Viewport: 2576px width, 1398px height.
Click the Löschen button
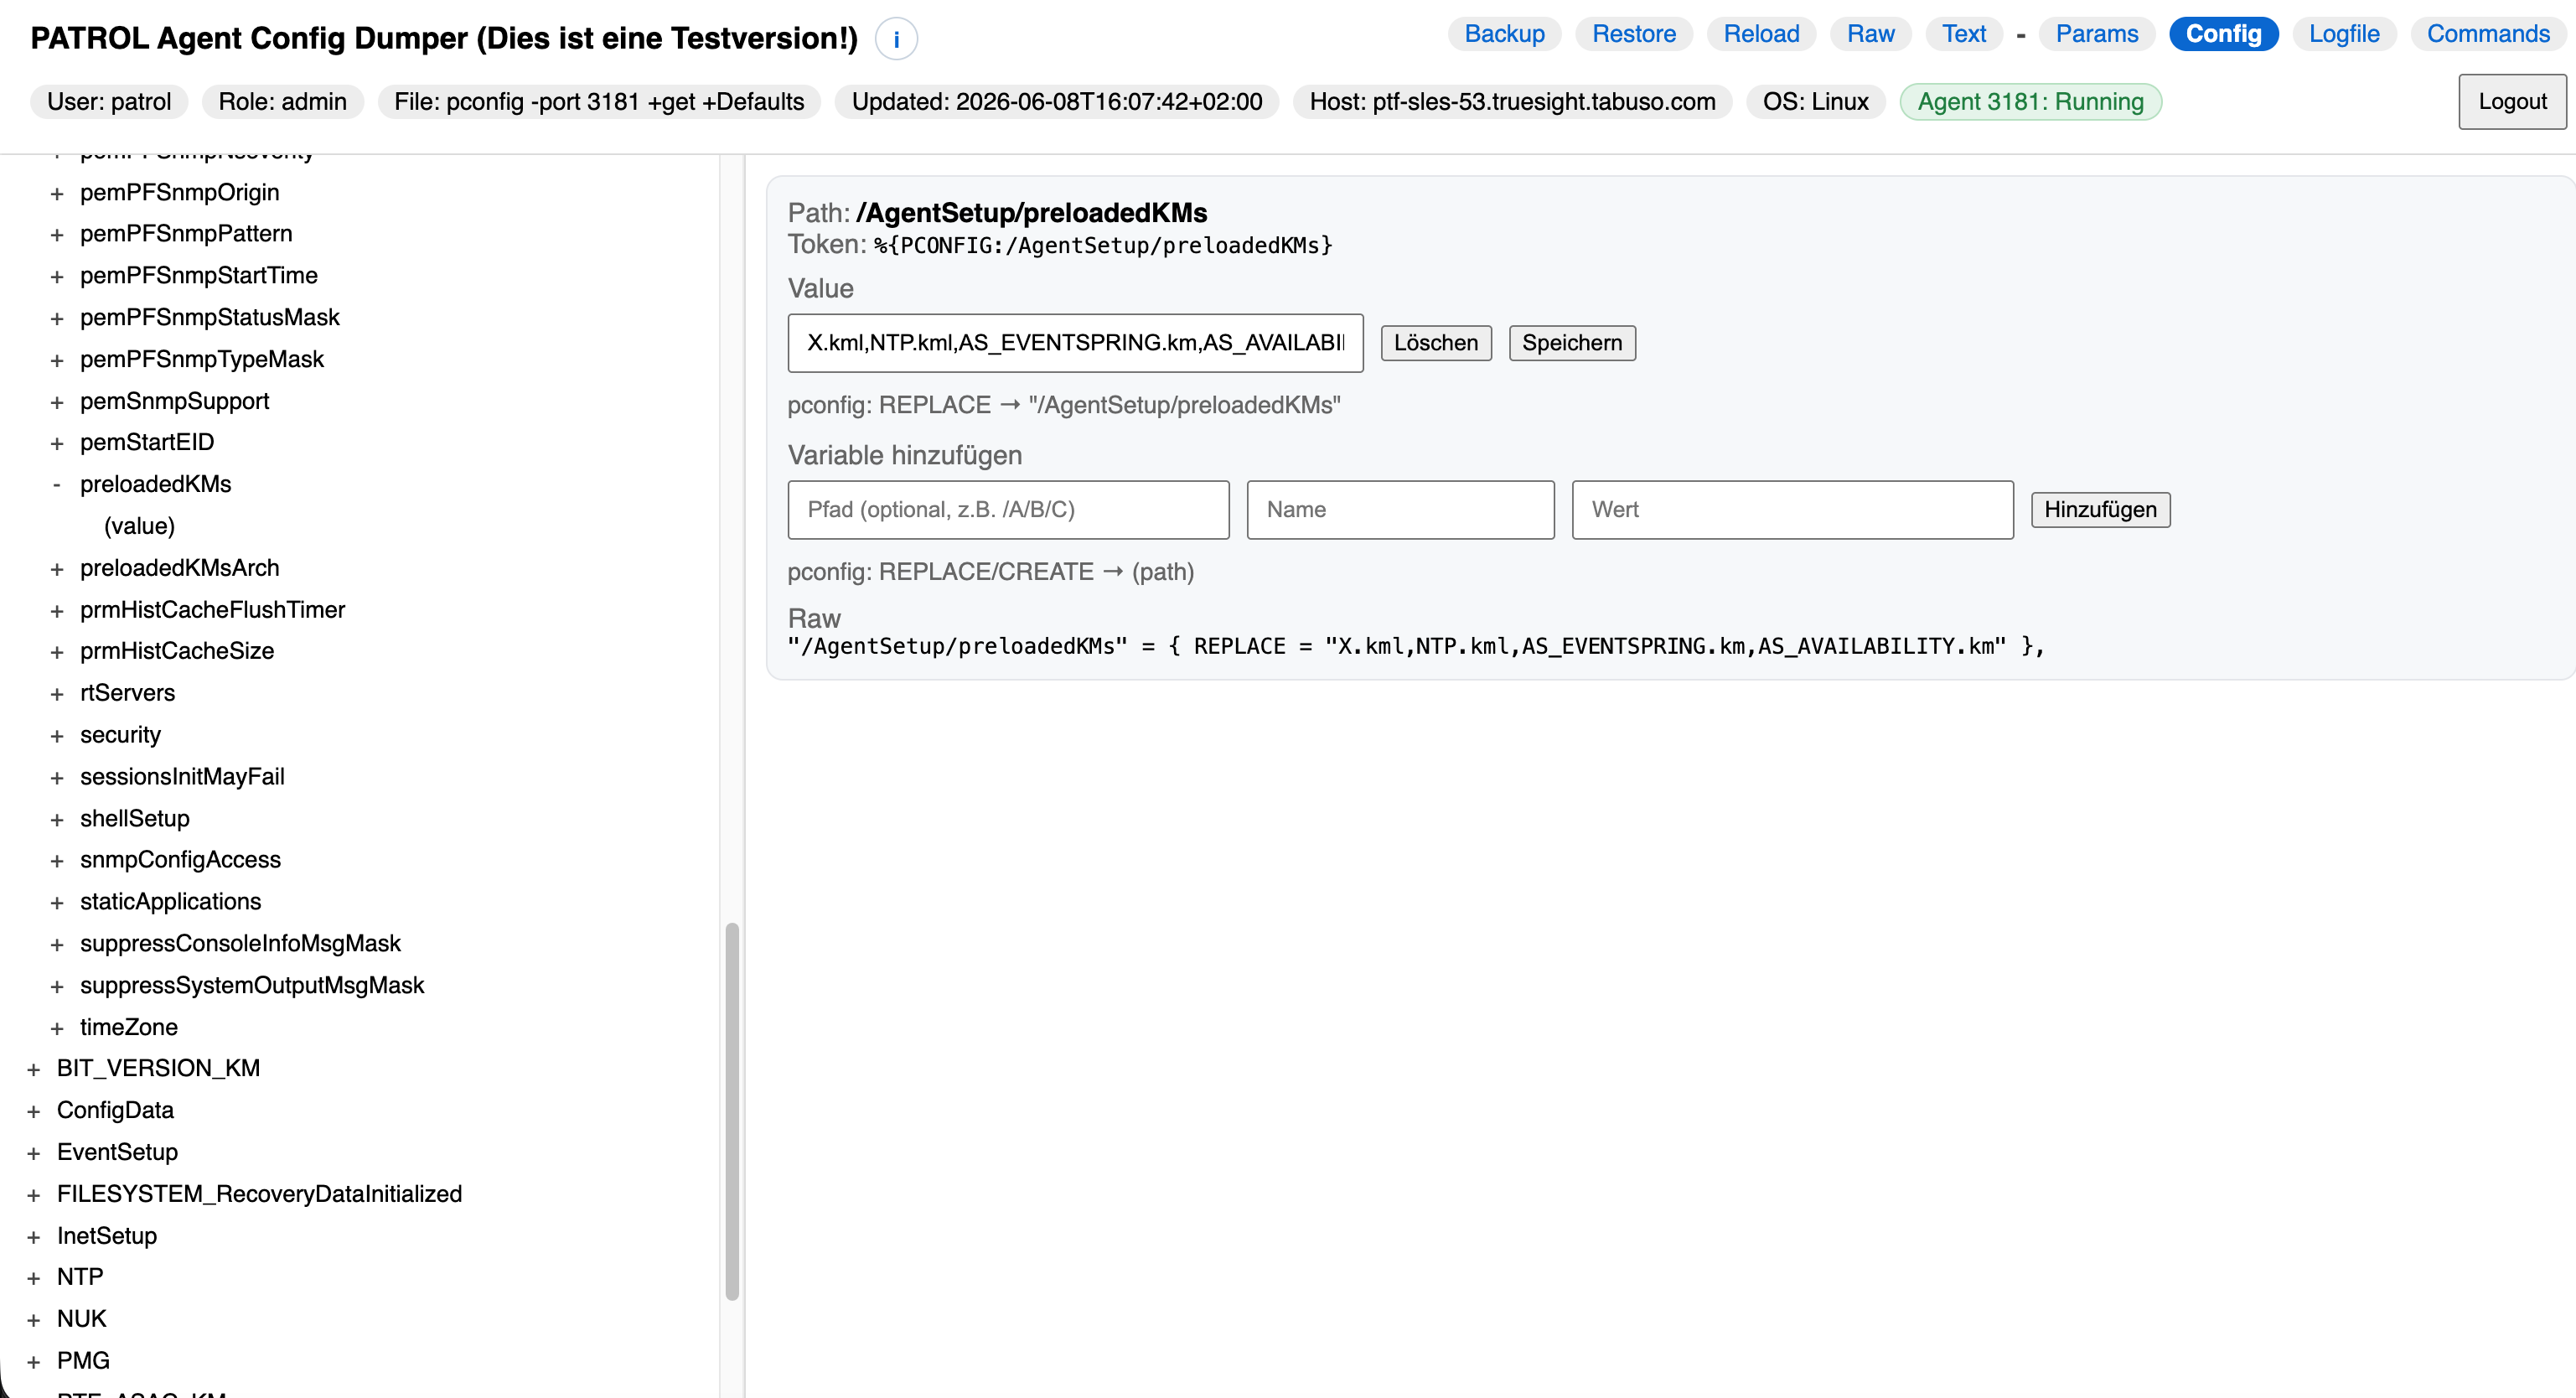(x=1436, y=343)
